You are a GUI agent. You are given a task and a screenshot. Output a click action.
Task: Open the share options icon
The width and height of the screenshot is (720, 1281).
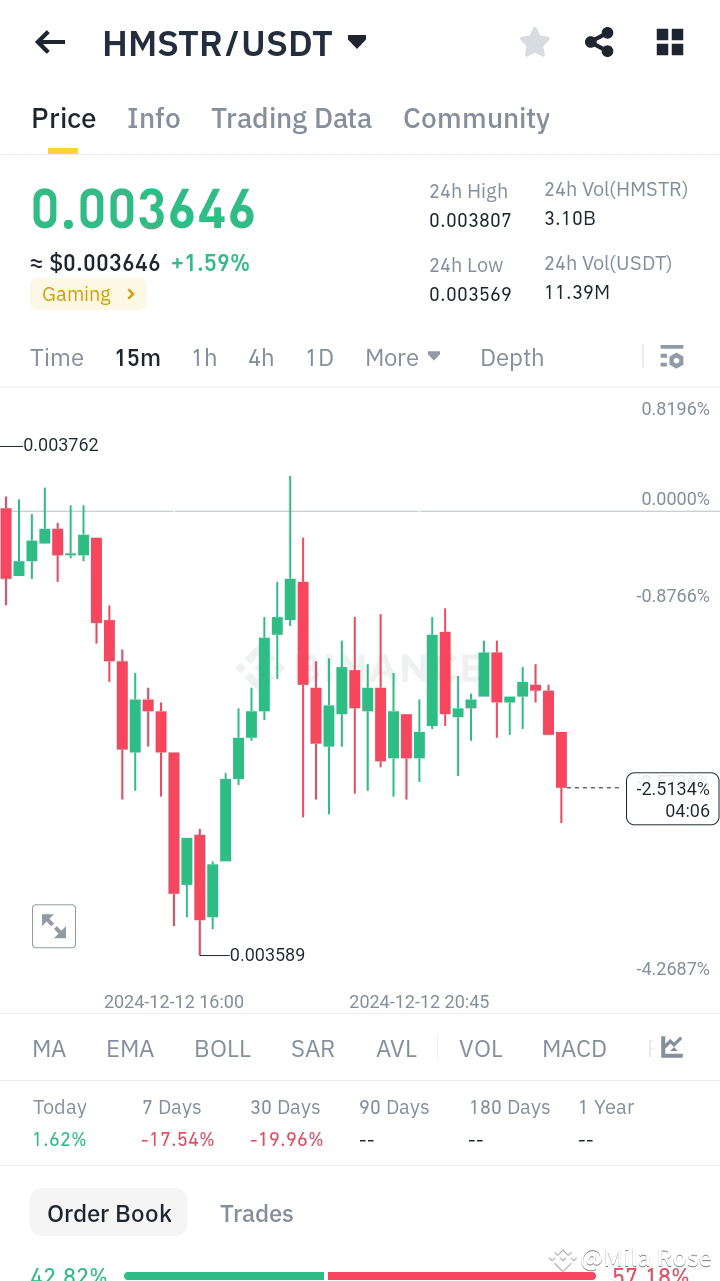tap(599, 42)
